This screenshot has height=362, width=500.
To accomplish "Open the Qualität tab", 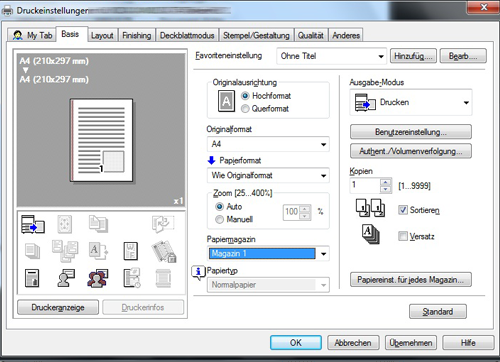I will pyautogui.click(x=311, y=35).
